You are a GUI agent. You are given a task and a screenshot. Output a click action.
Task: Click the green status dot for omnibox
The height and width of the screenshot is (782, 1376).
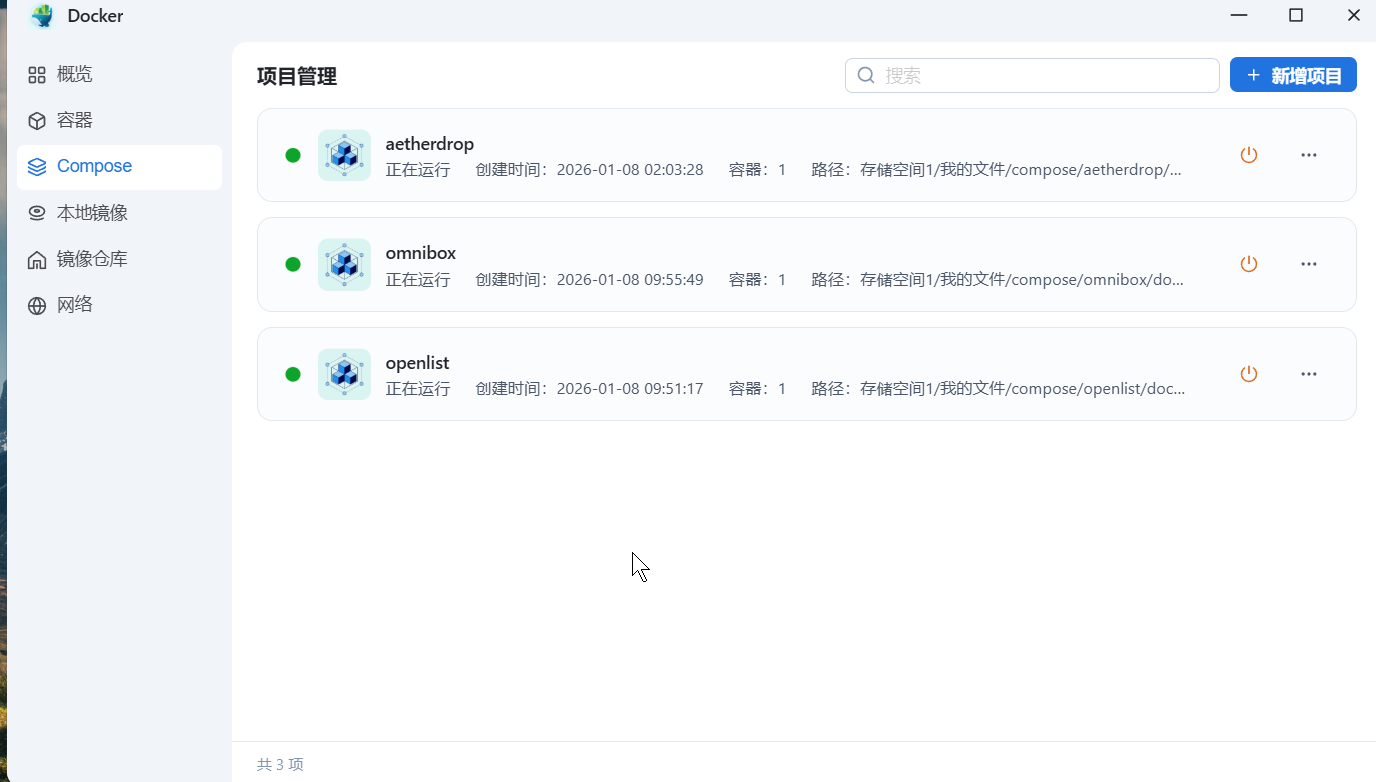point(293,264)
